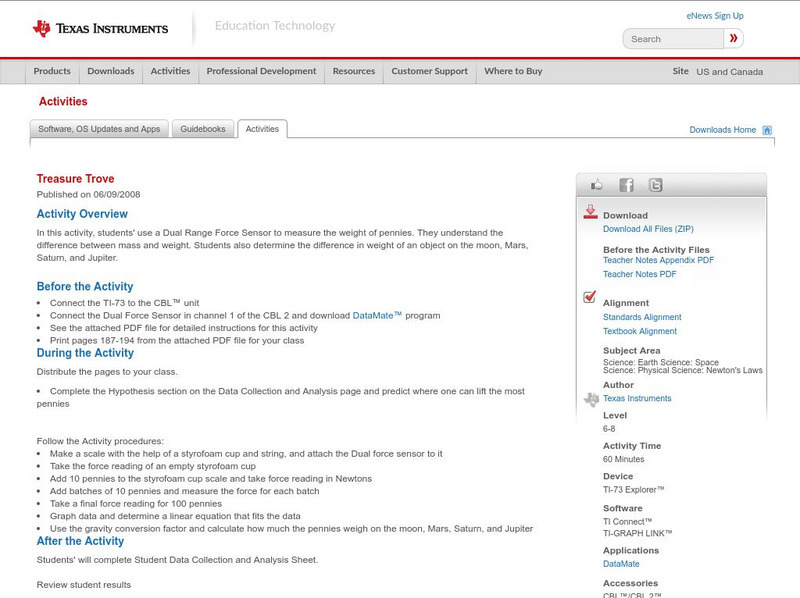The image size is (800, 598).
Task: Open the Customer Support menu
Action: tap(430, 71)
